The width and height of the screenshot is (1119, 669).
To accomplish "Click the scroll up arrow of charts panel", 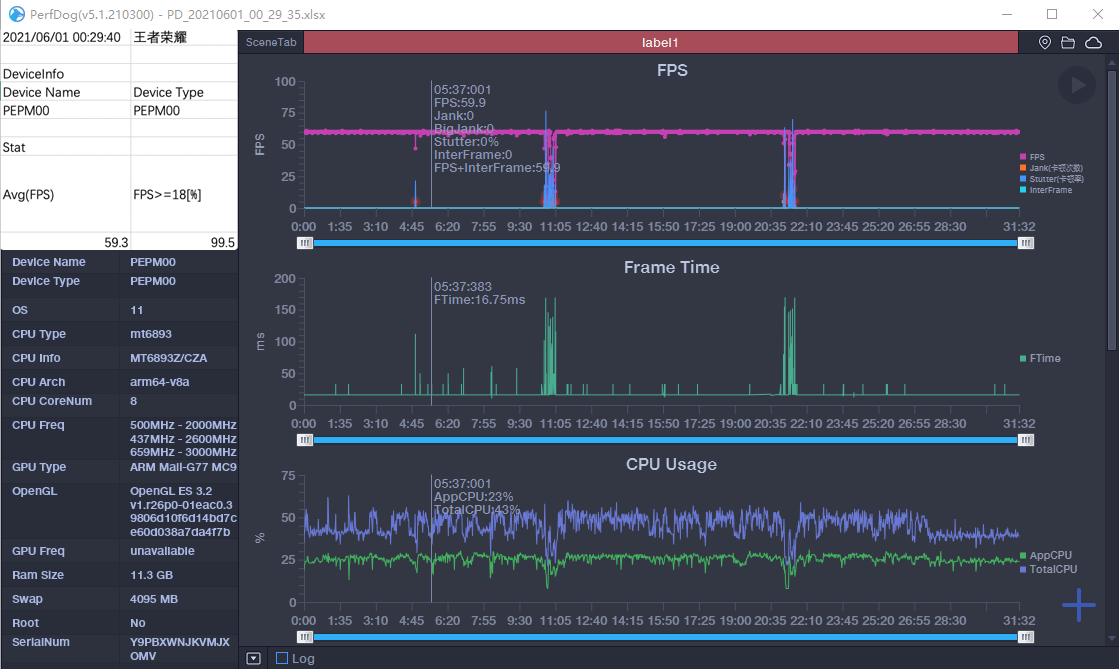I will pyautogui.click(x=1112, y=63).
